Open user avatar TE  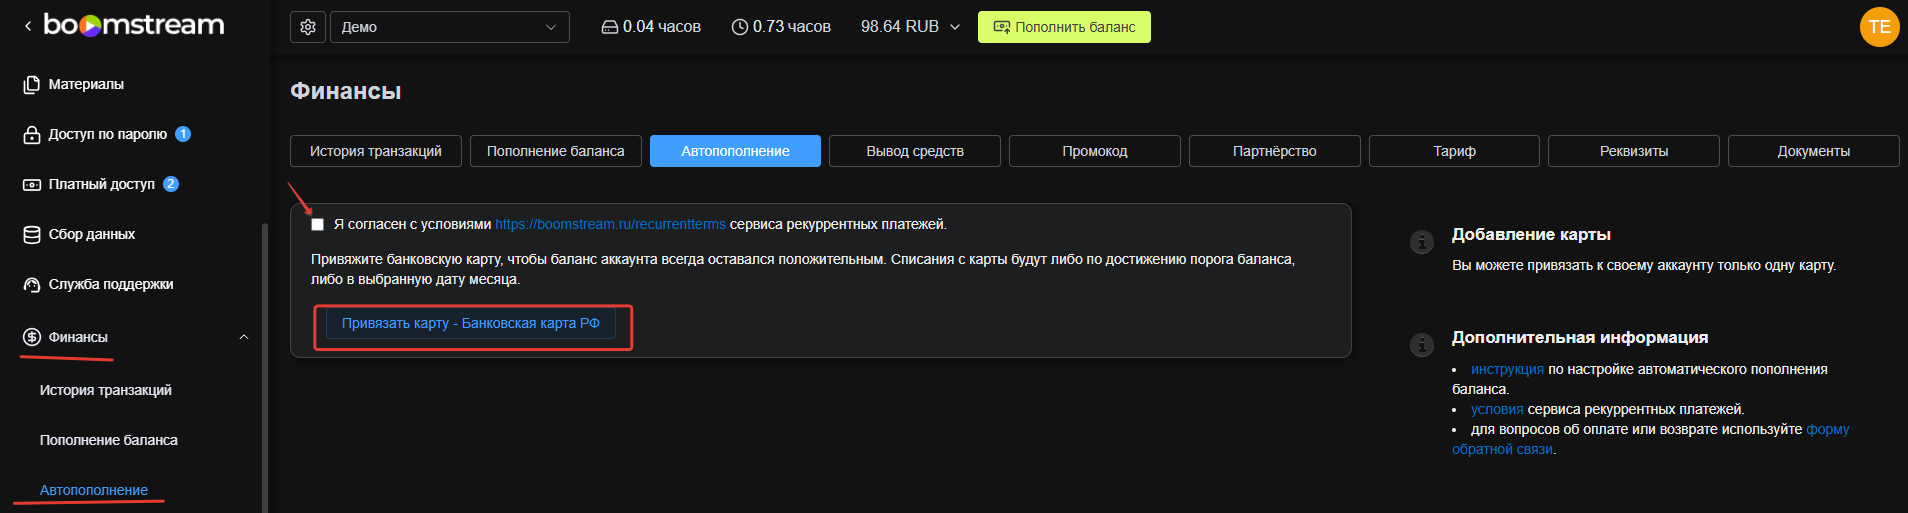pyautogui.click(x=1879, y=27)
